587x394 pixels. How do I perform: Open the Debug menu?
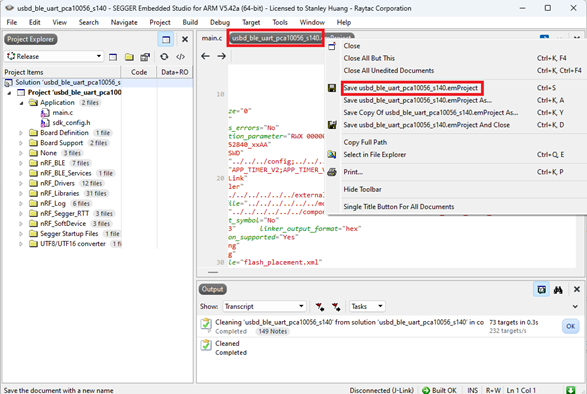[x=220, y=22]
